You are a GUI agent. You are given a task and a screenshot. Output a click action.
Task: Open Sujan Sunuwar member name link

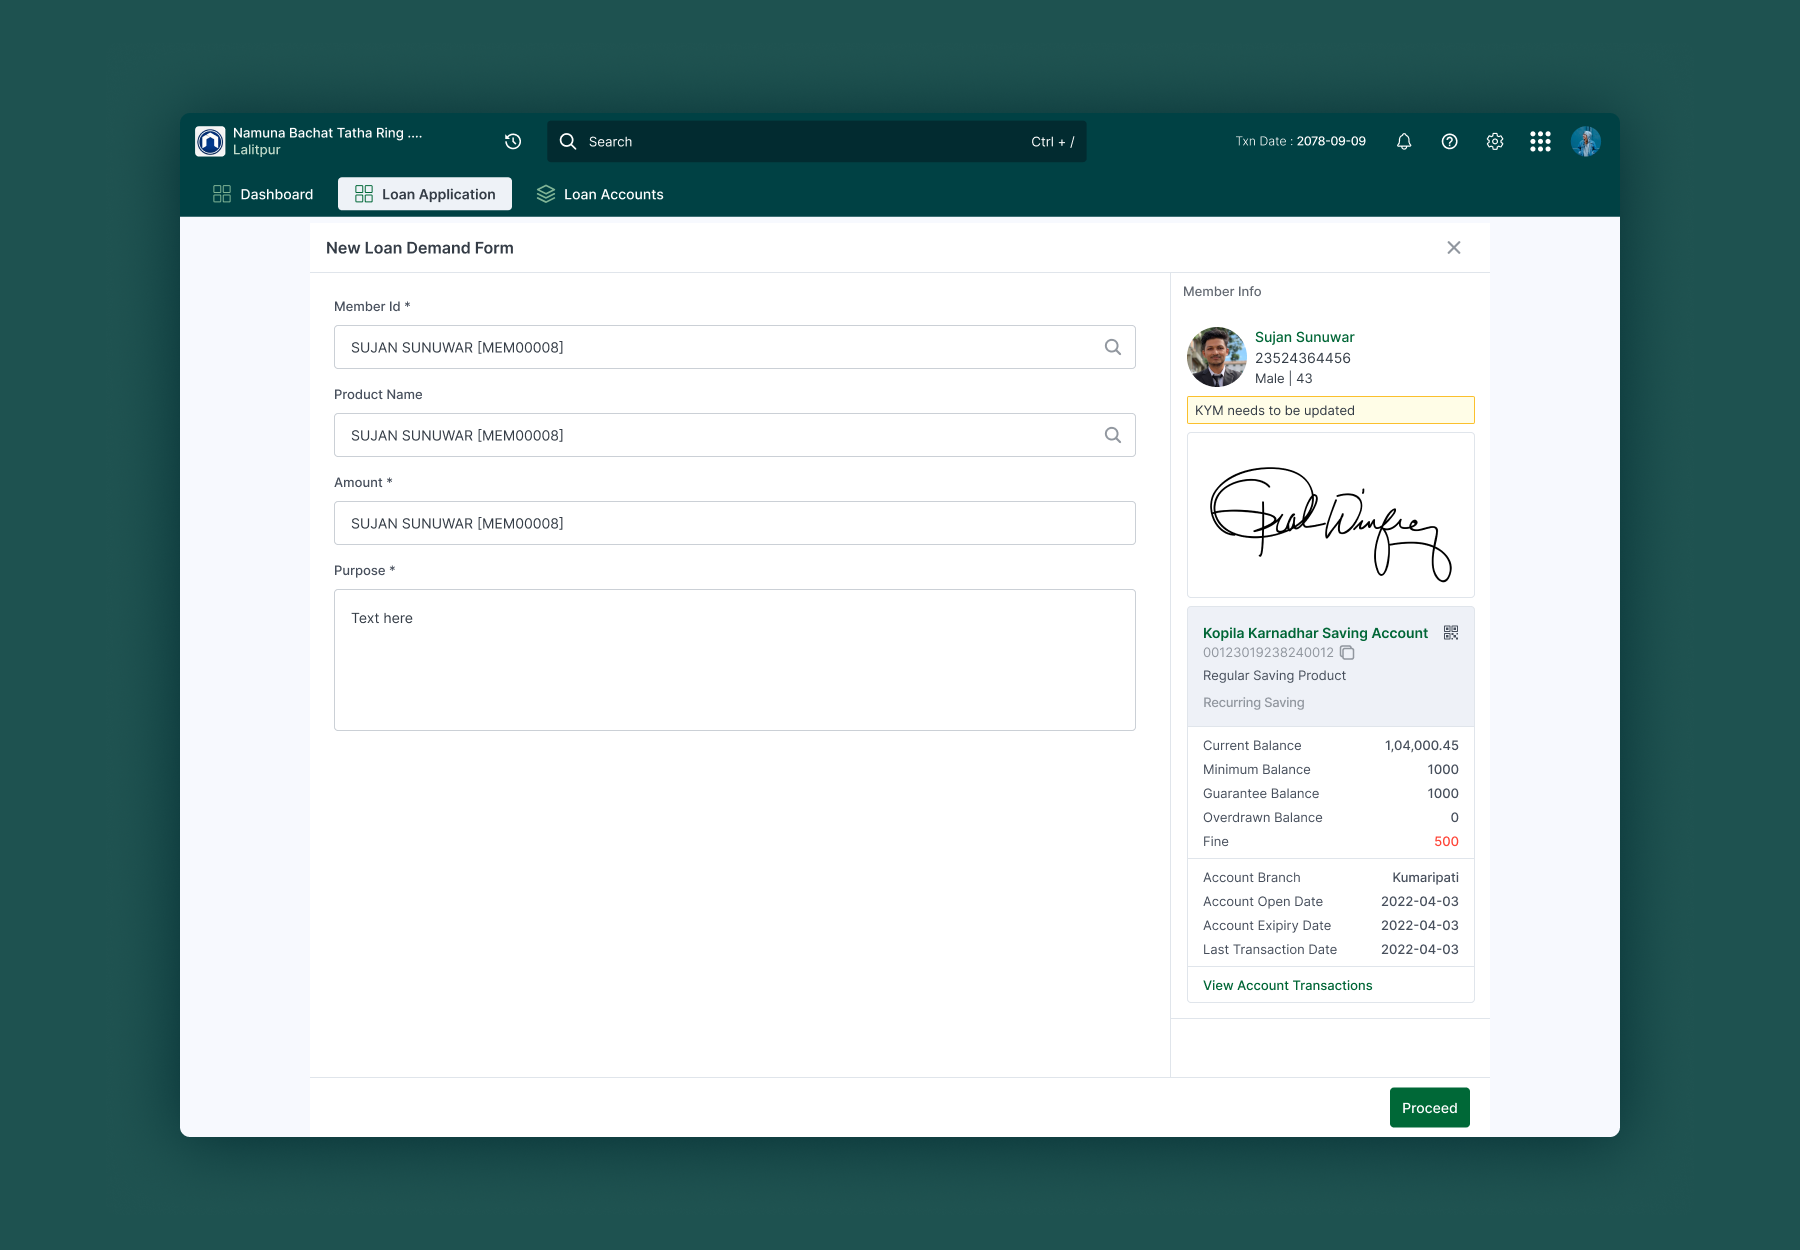1305,337
